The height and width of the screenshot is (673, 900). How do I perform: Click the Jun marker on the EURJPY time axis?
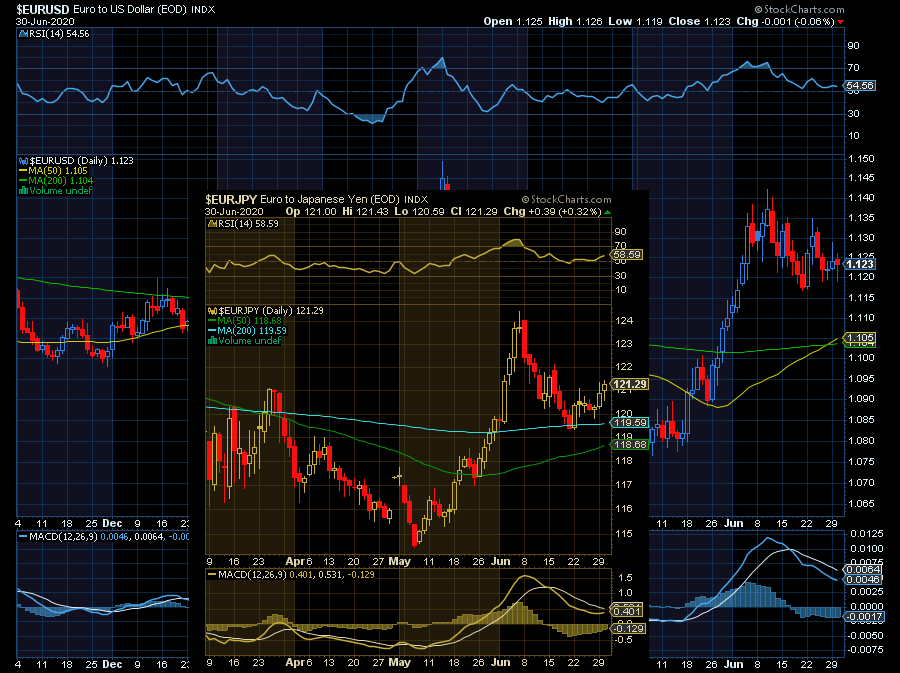pyautogui.click(x=501, y=562)
